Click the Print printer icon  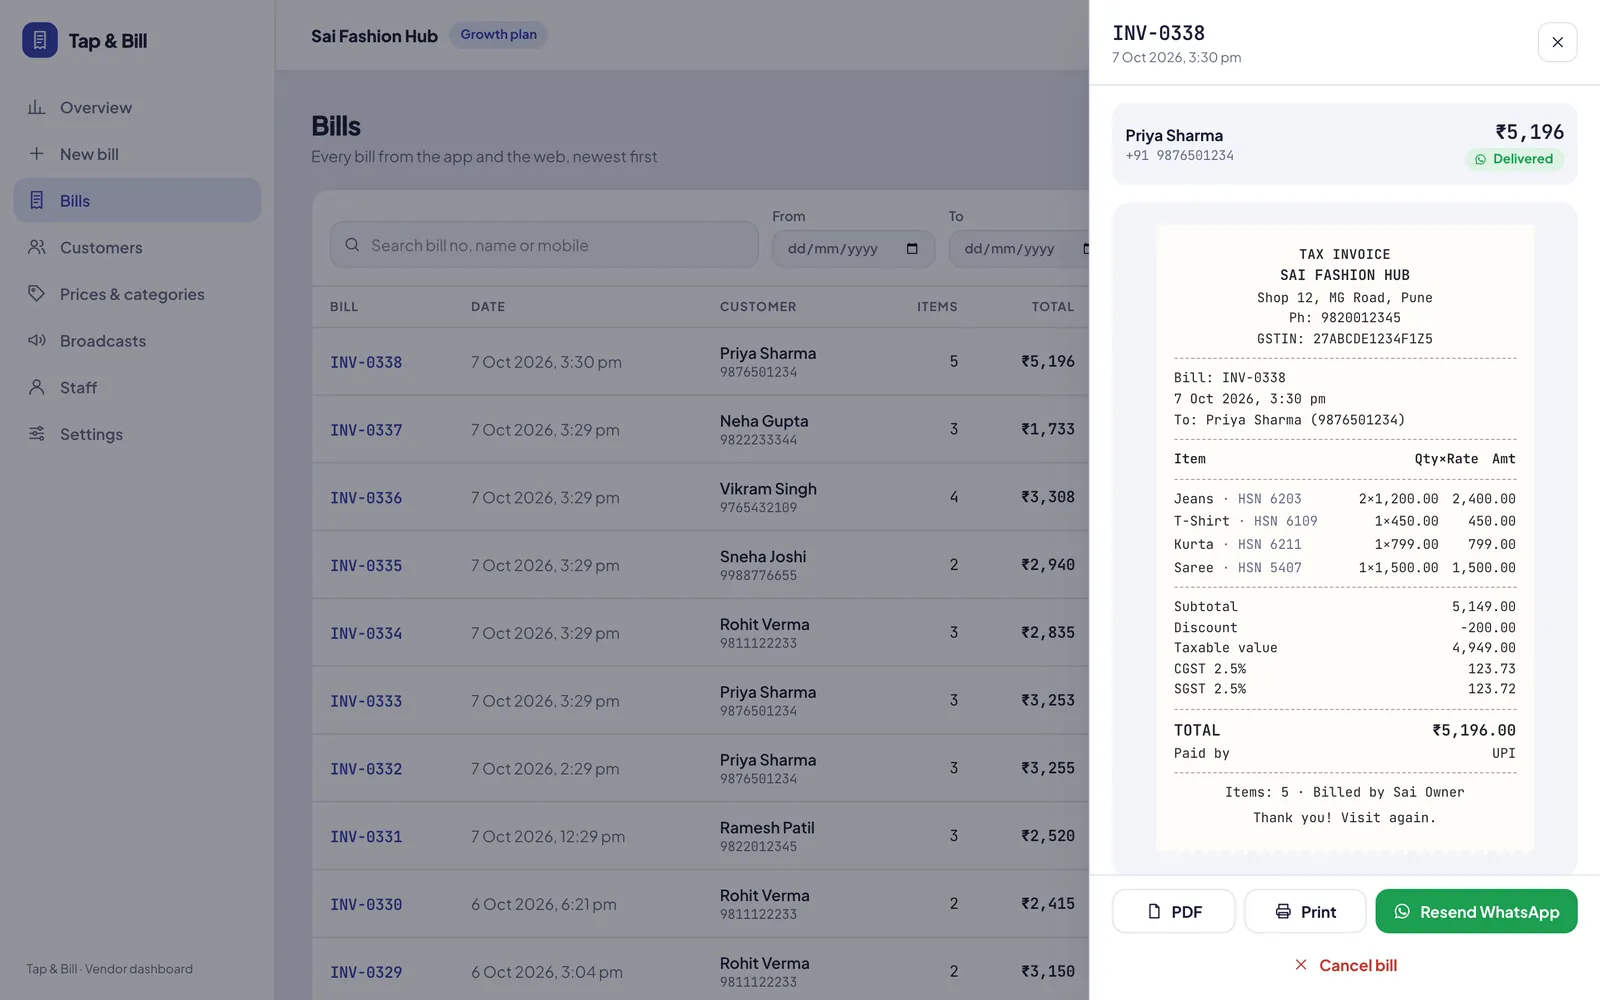1283,911
